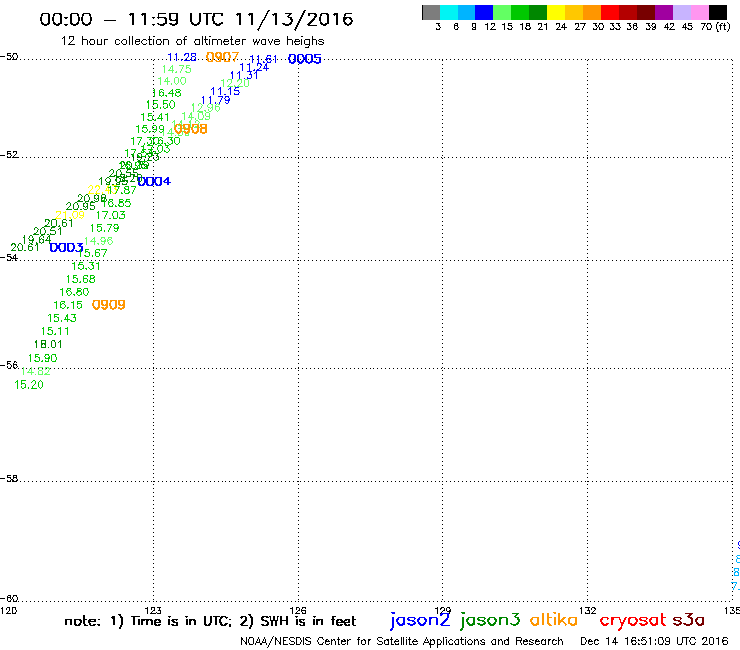Click the wave height value 17.87
The width and height of the screenshot is (740, 650).
122,190
